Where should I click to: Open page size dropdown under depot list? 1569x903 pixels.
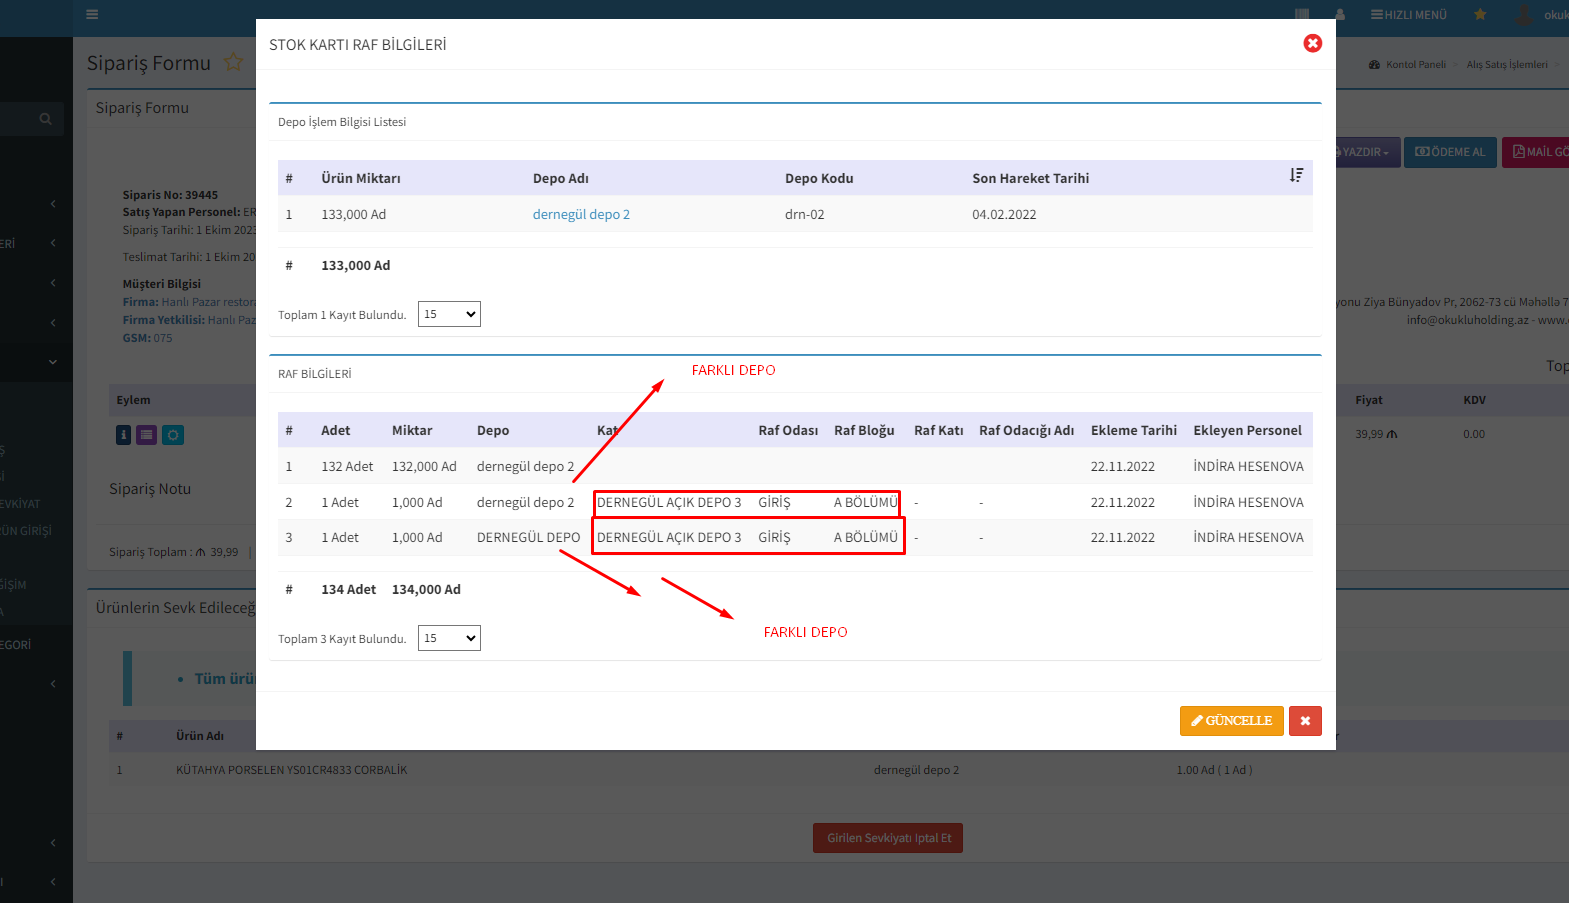point(449,314)
